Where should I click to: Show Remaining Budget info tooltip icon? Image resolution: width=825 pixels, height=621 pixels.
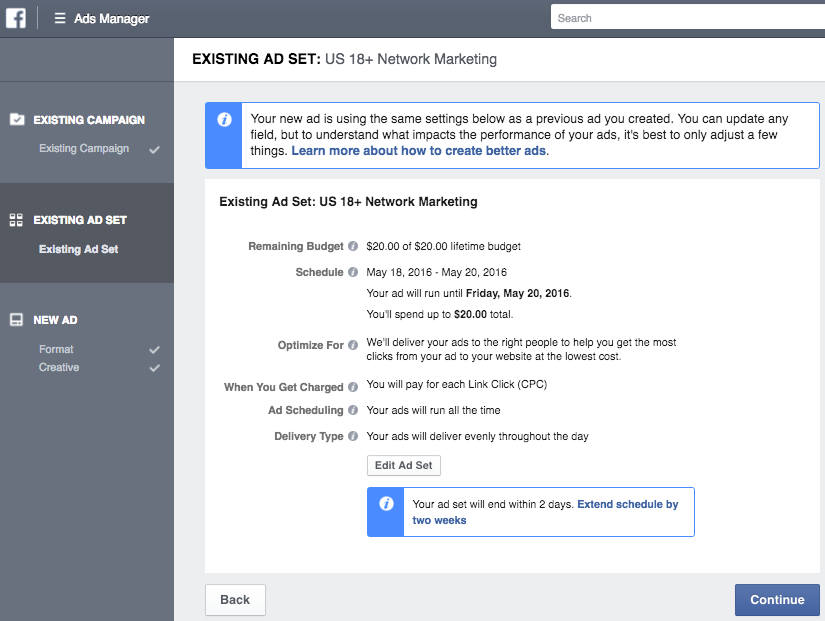point(353,246)
